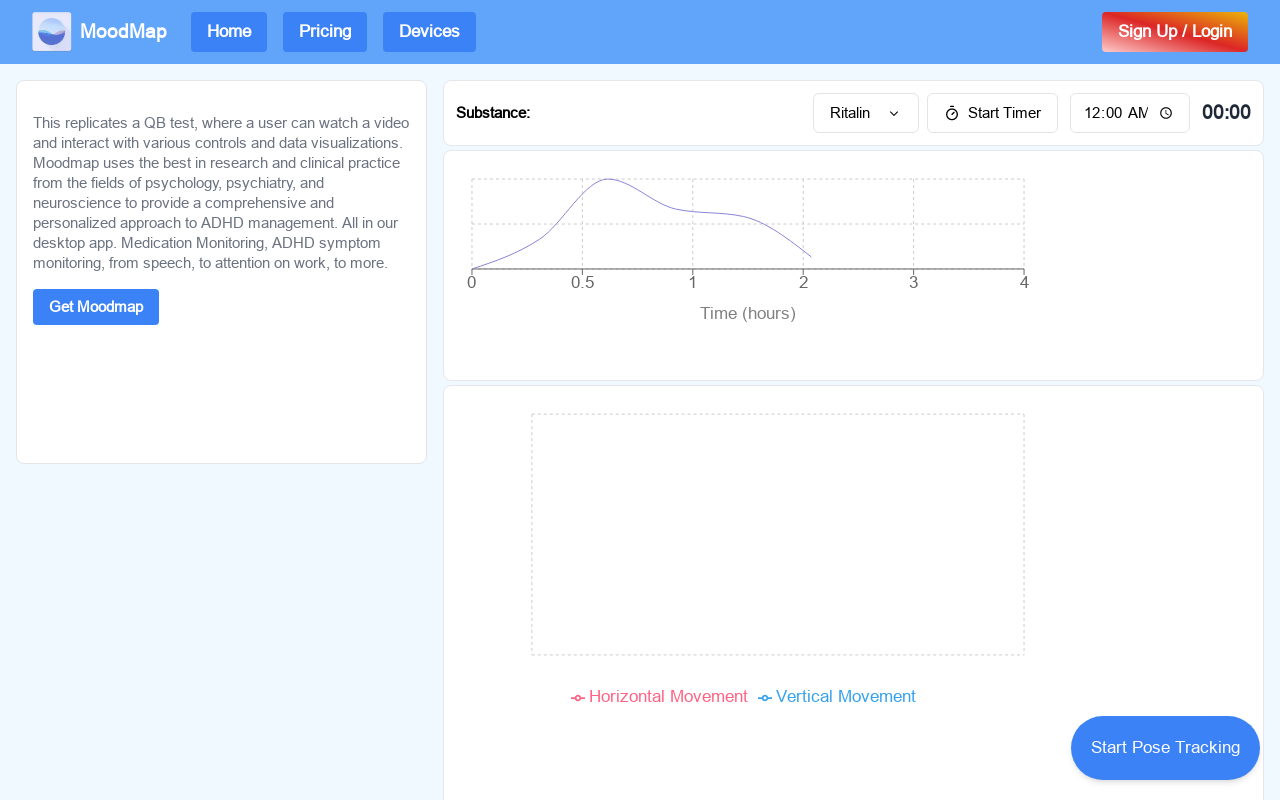Click the curve peak on substance chart
This screenshot has height=800, width=1280.
tap(608, 179)
